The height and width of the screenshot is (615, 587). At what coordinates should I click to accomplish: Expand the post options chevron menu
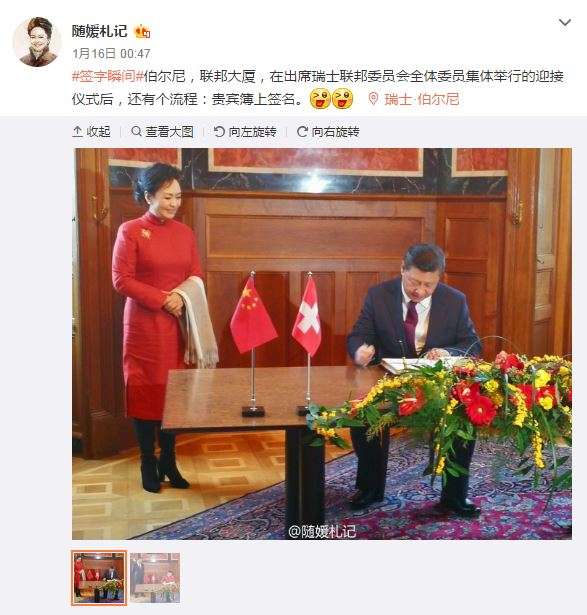565,22
